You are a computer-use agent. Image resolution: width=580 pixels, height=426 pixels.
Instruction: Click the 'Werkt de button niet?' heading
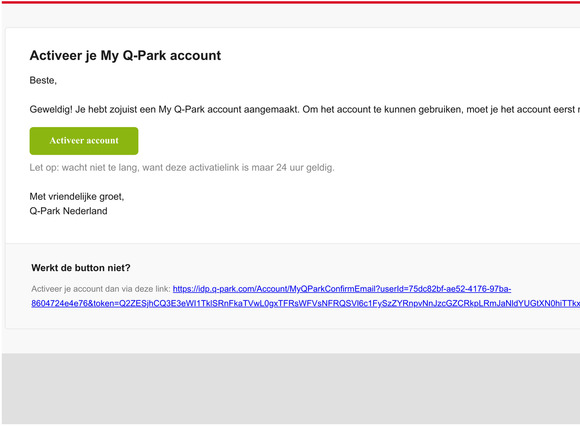click(x=81, y=268)
